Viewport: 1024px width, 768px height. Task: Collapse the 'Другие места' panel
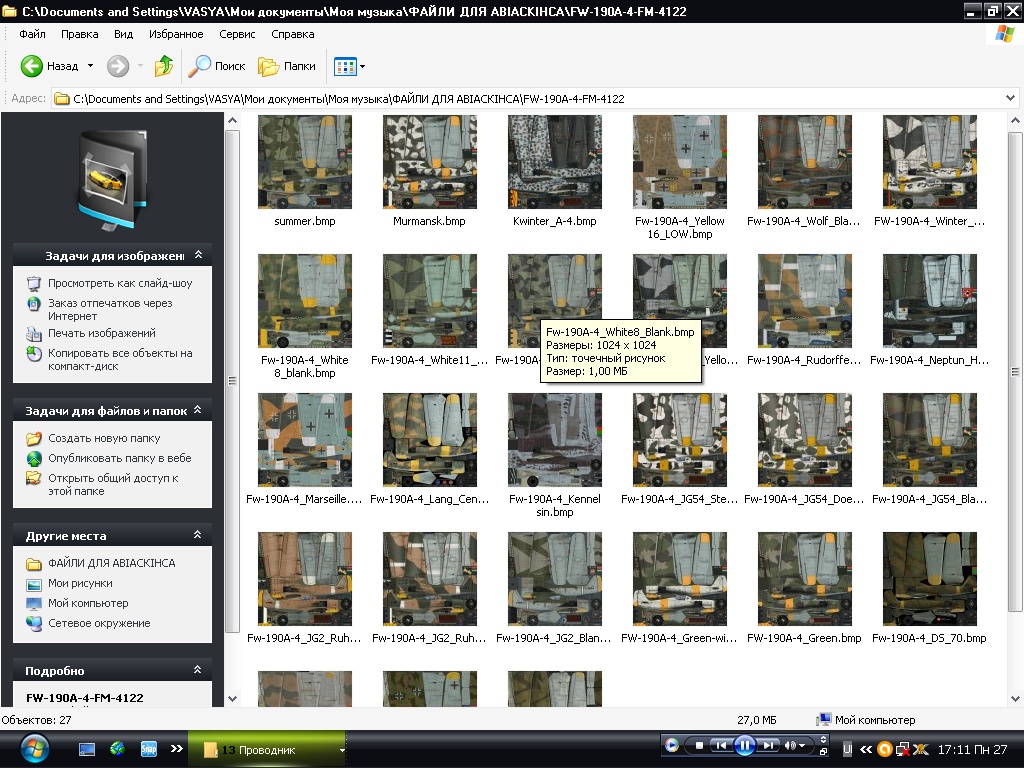[198, 536]
